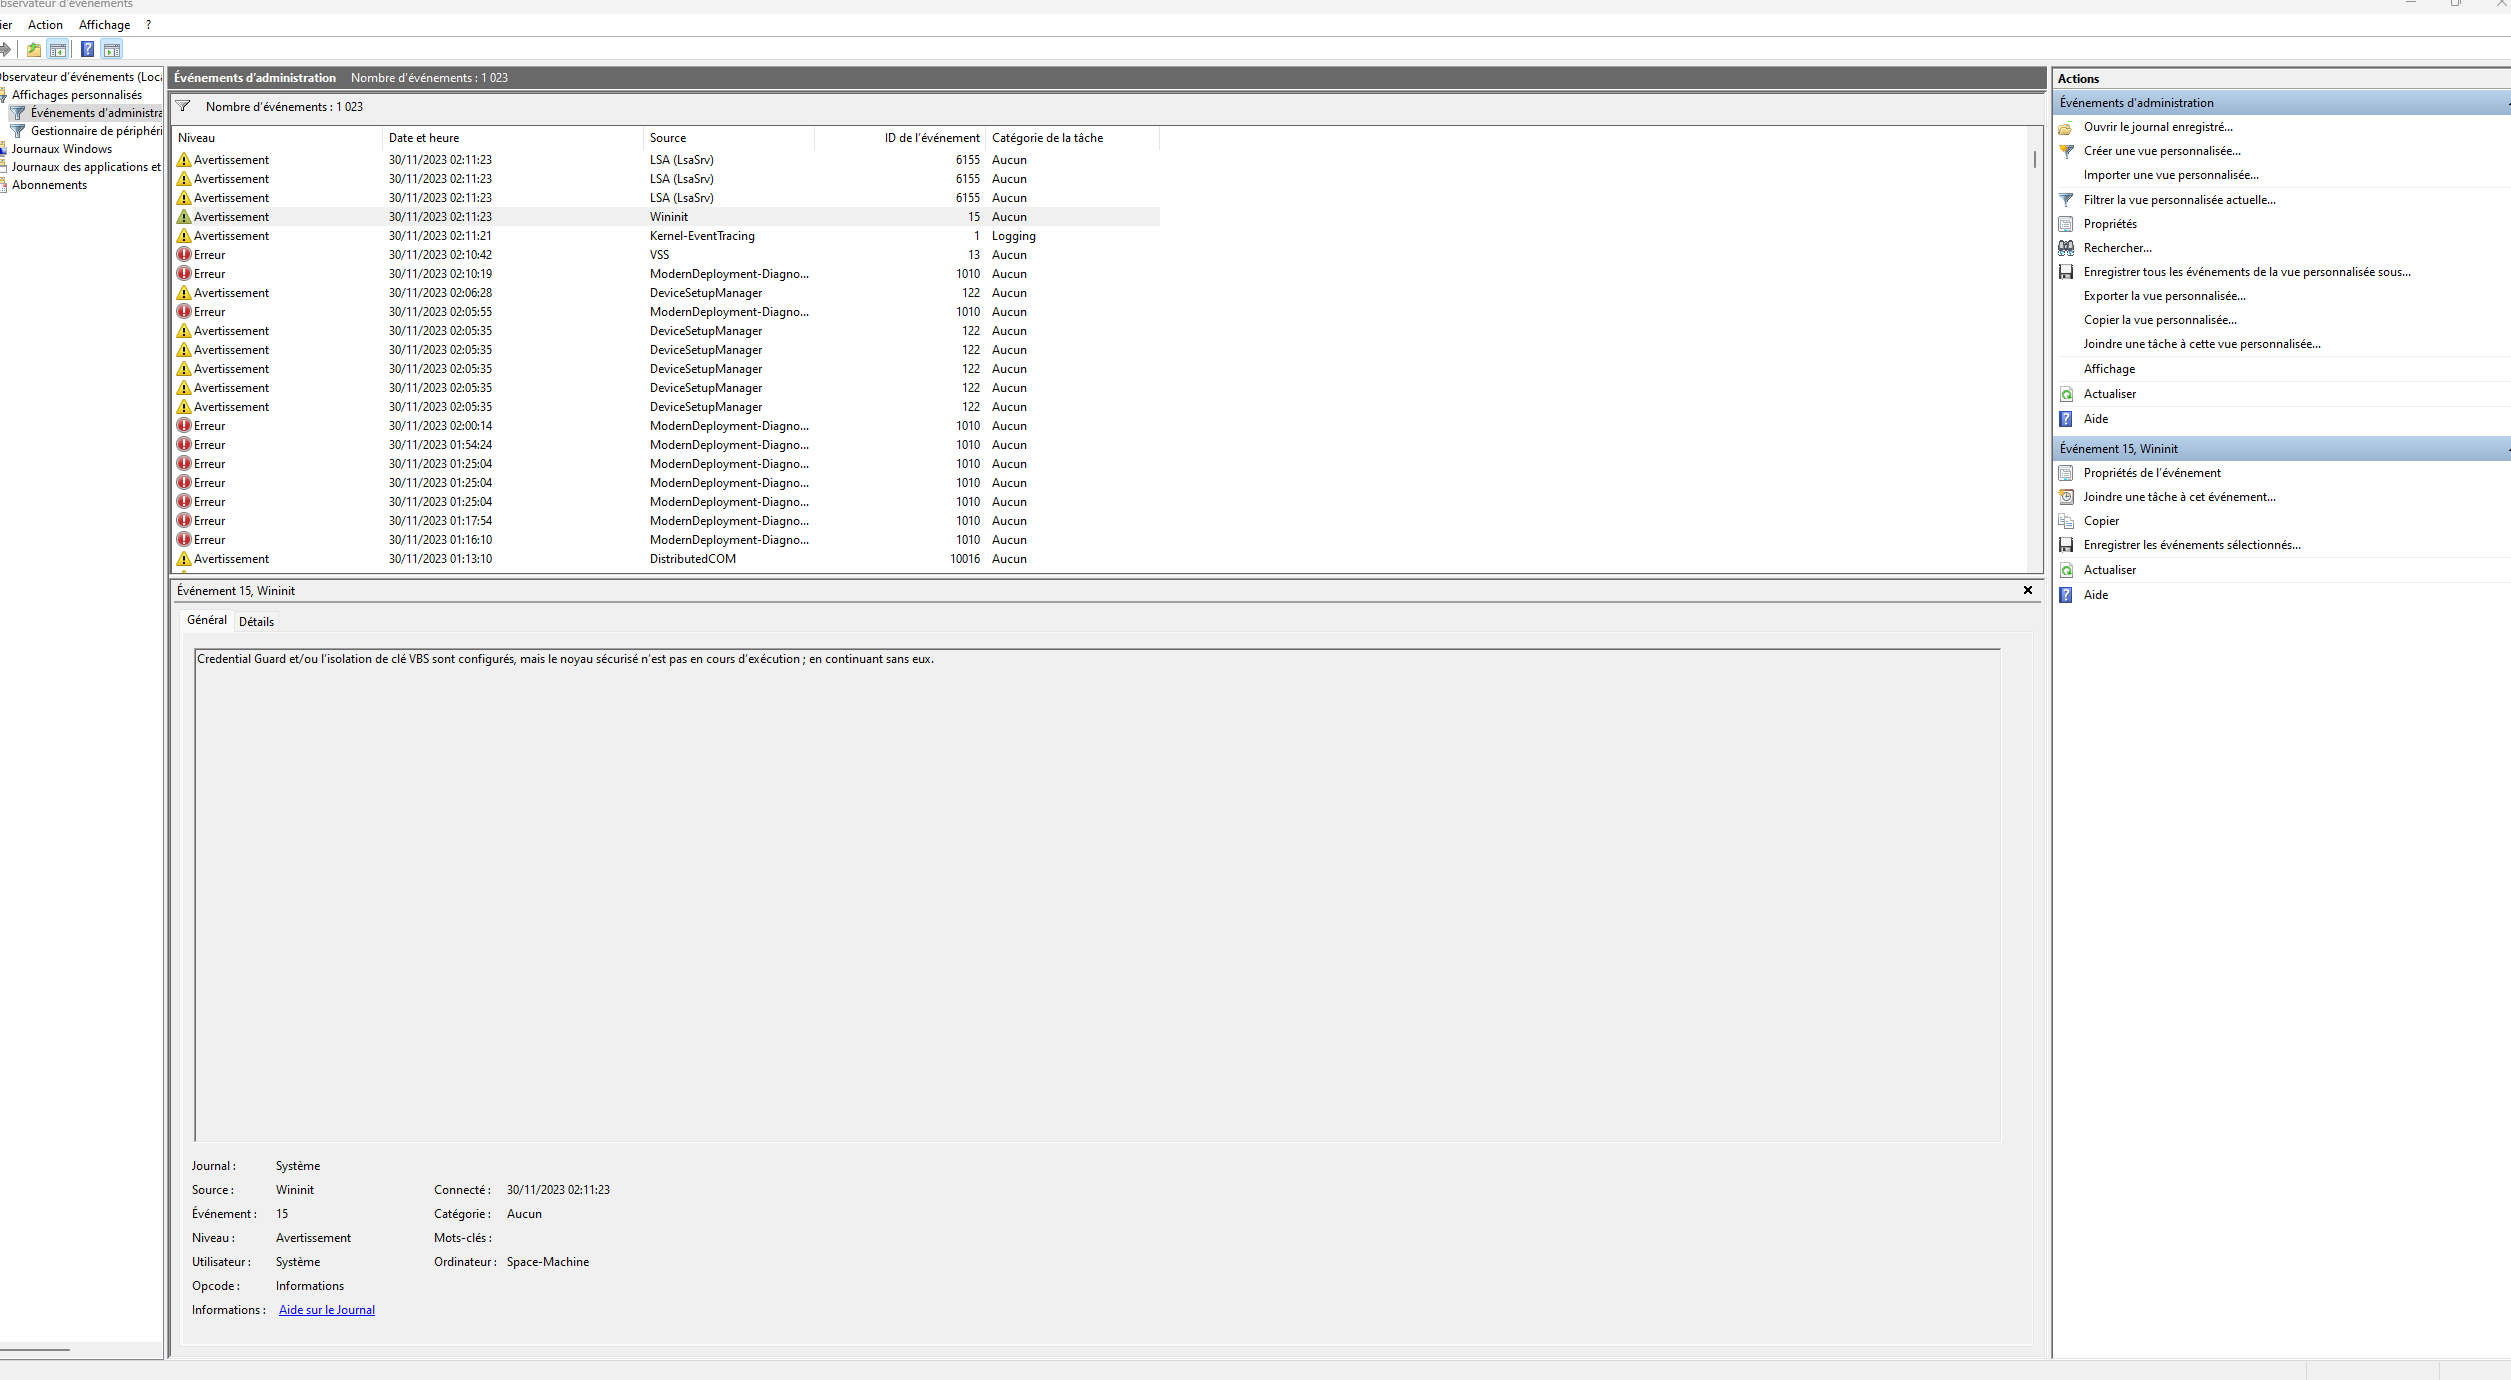Open the Aide sur le Journal link
Viewport: 2511px width, 1380px height.
point(326,1310)
